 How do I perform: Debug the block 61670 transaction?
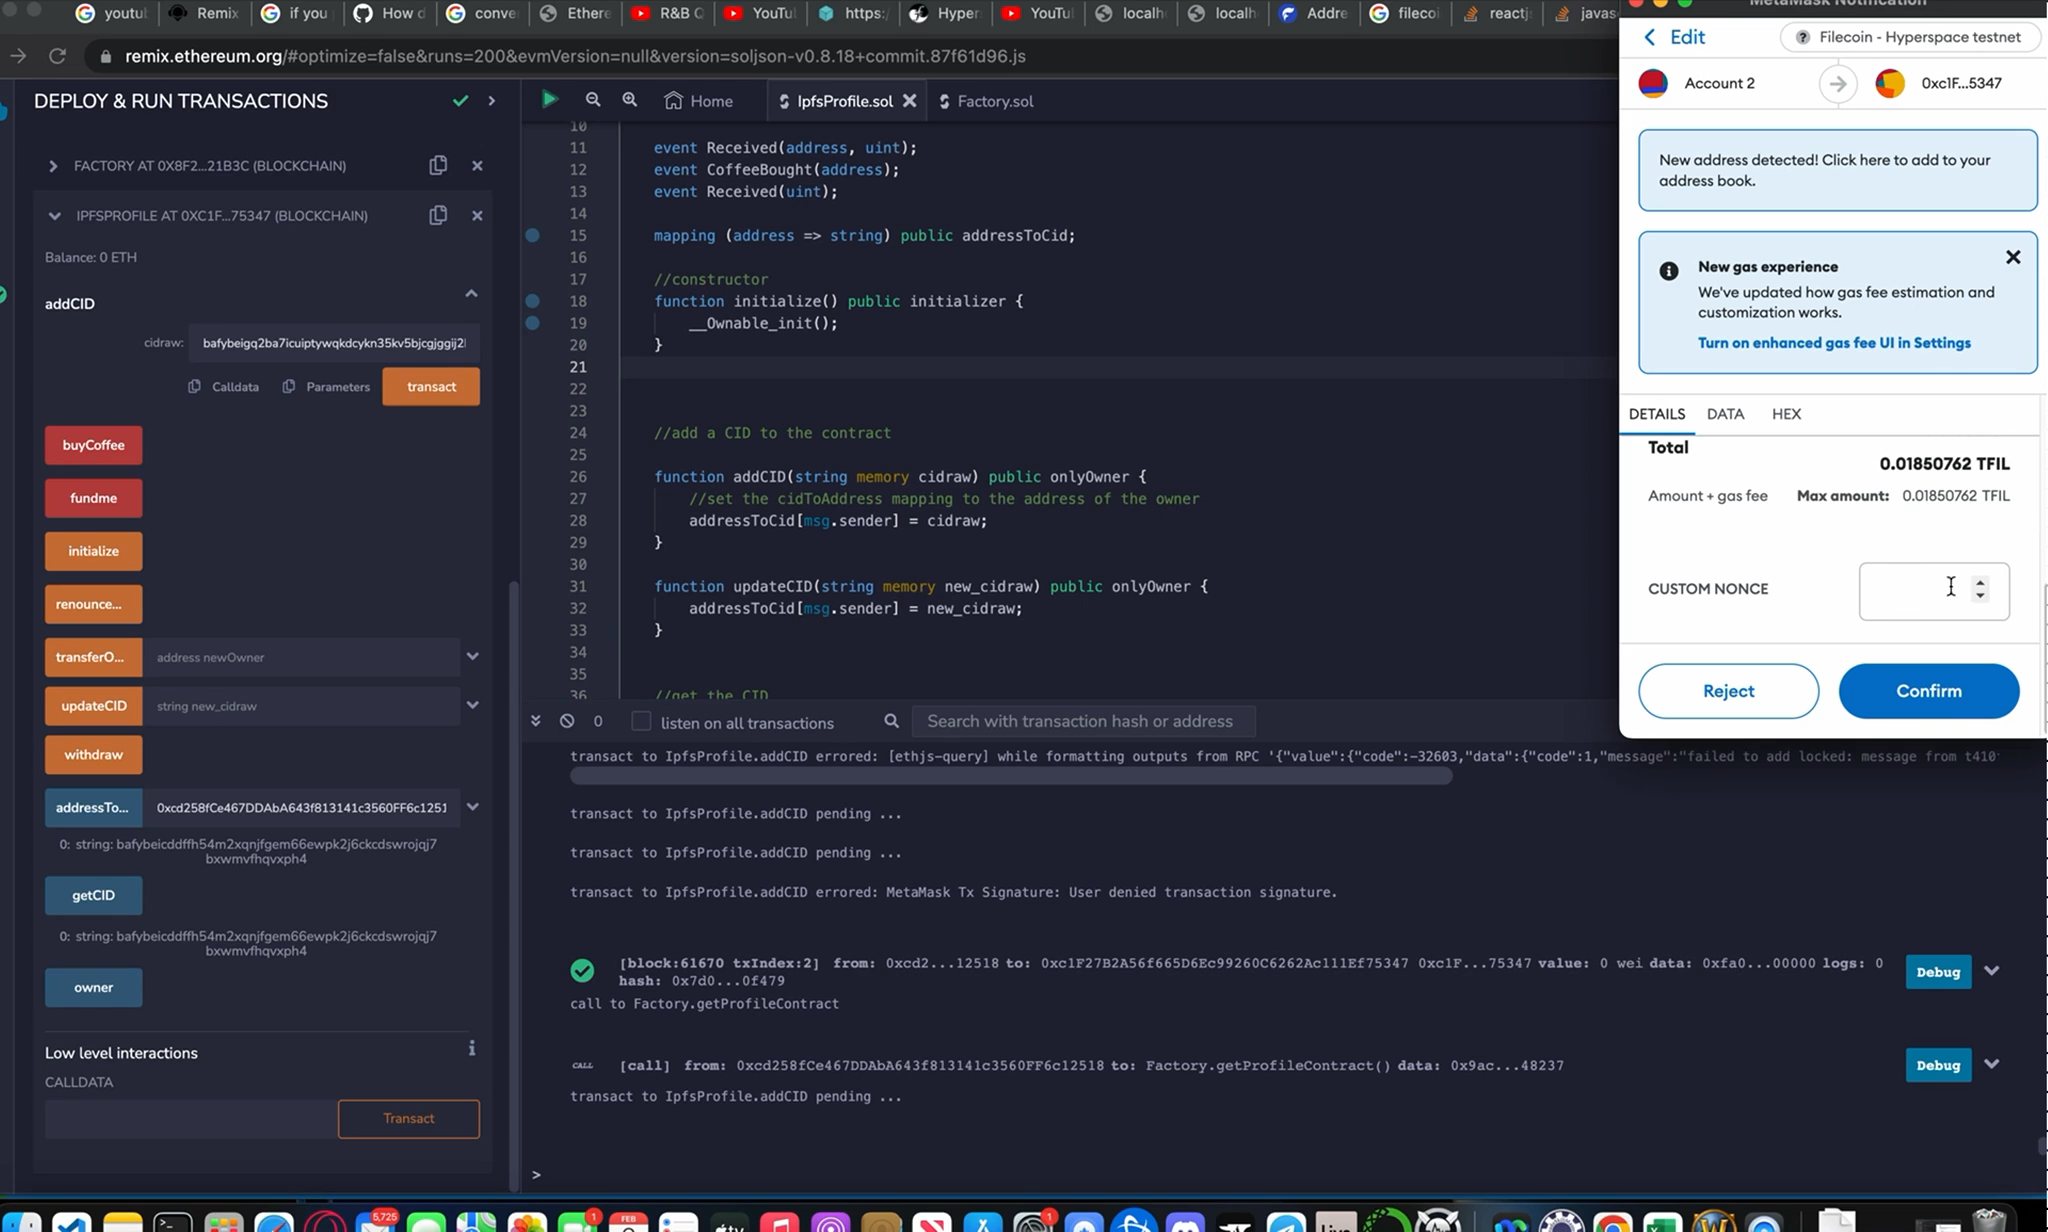(x=1938, y=972)
